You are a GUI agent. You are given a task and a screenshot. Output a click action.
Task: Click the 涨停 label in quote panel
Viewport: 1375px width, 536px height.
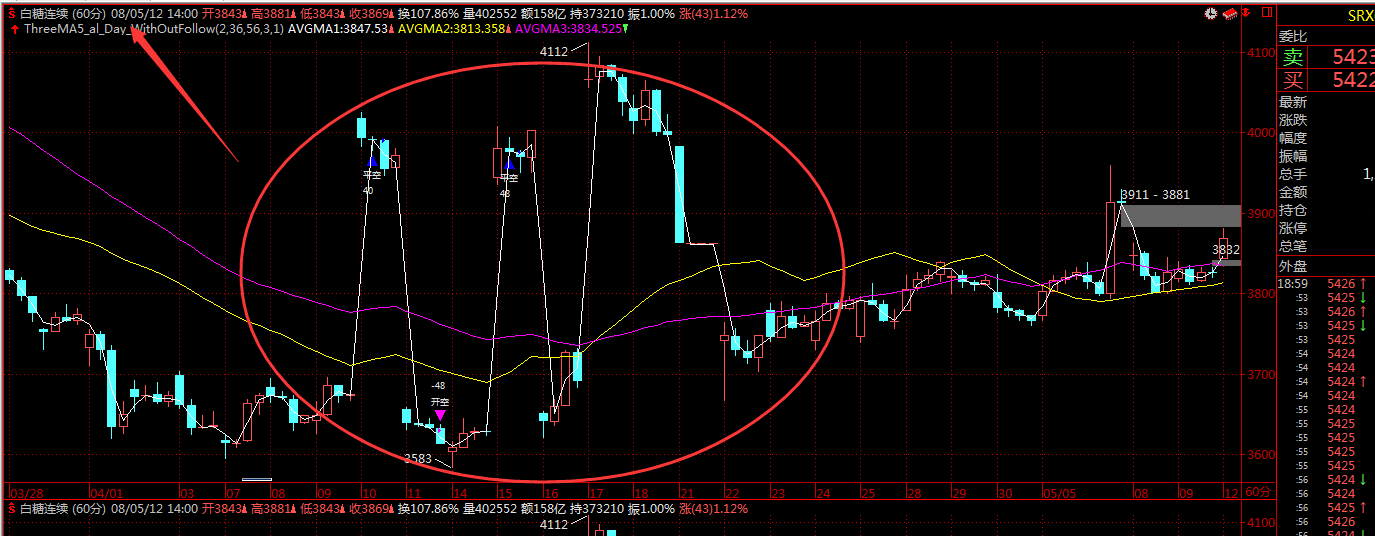click(1293, 228)
